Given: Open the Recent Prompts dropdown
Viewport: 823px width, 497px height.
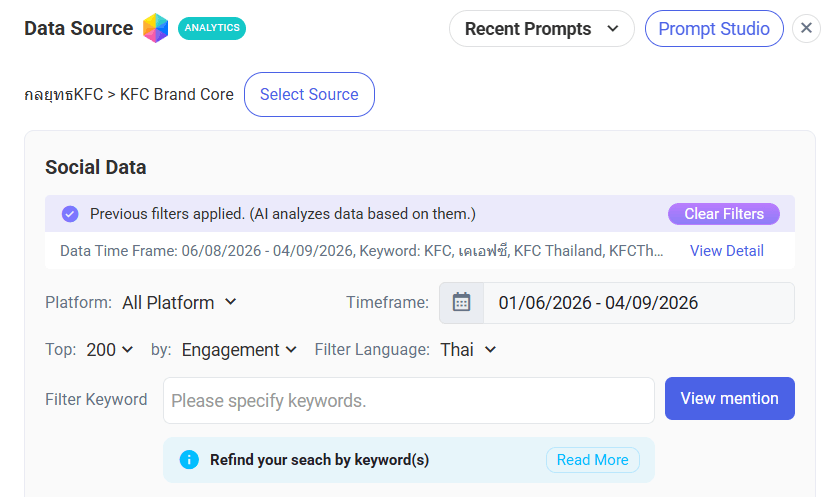Looking at the screenshot, I should pos(542,29).
